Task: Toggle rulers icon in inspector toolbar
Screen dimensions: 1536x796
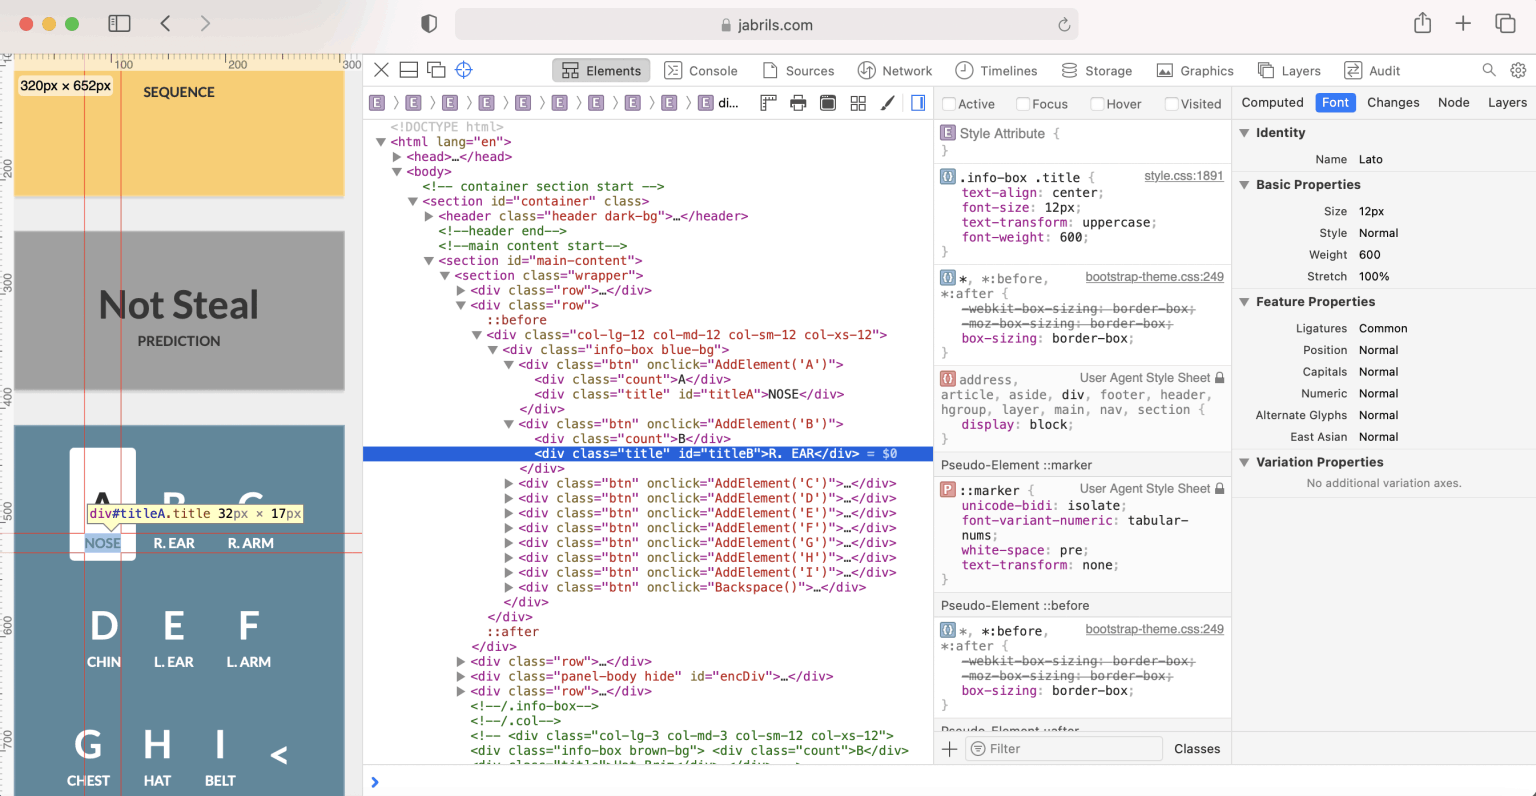Action: click(x=768, y=103)
